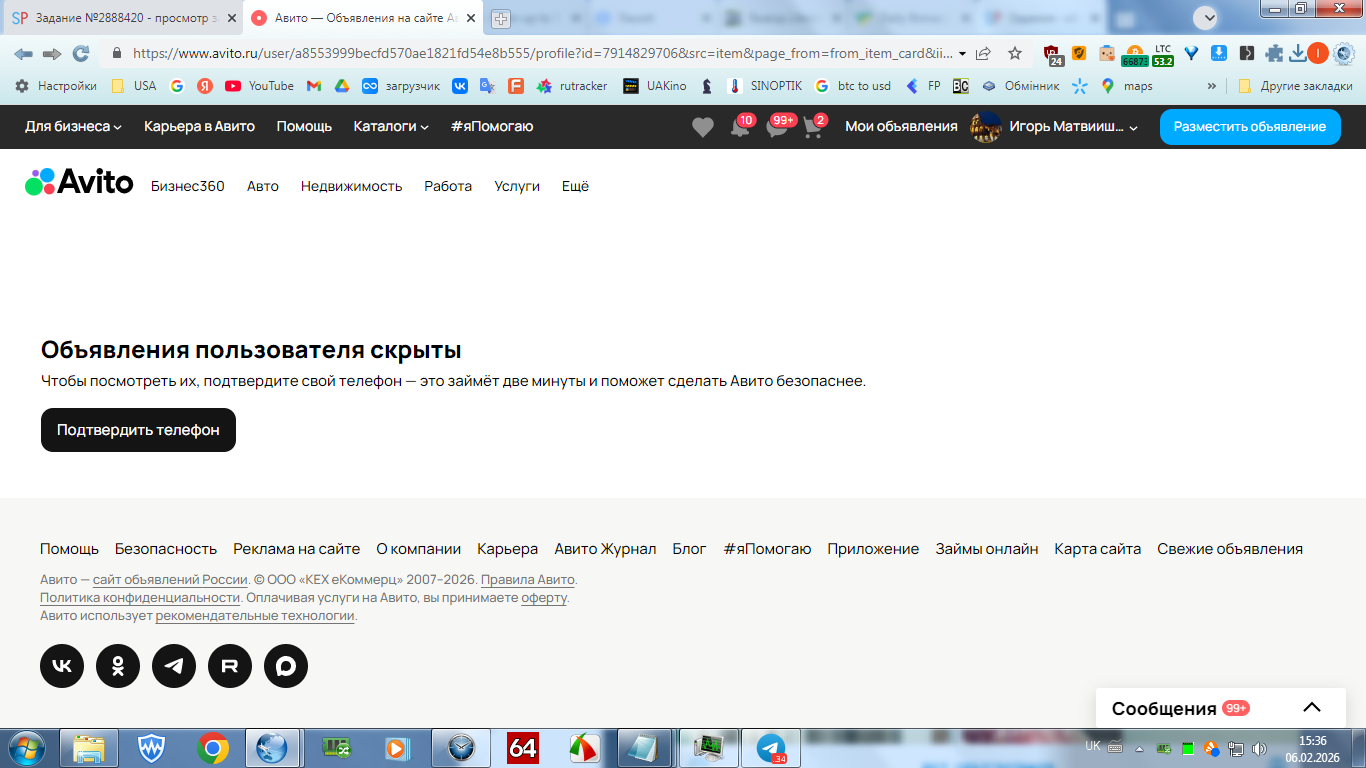Click the 'Подтвердить телефон' button

(138, 430)
